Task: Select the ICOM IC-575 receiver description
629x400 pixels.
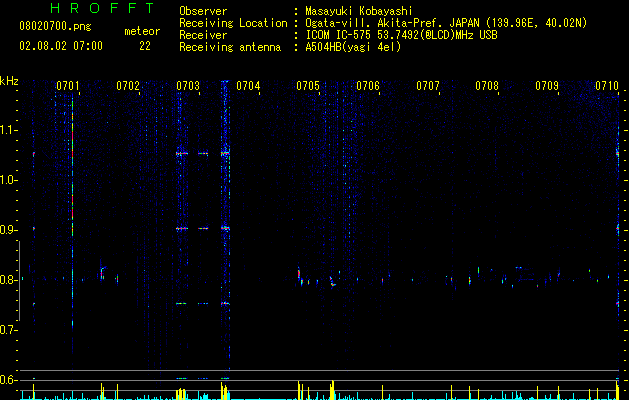Action: click(401, 35)
